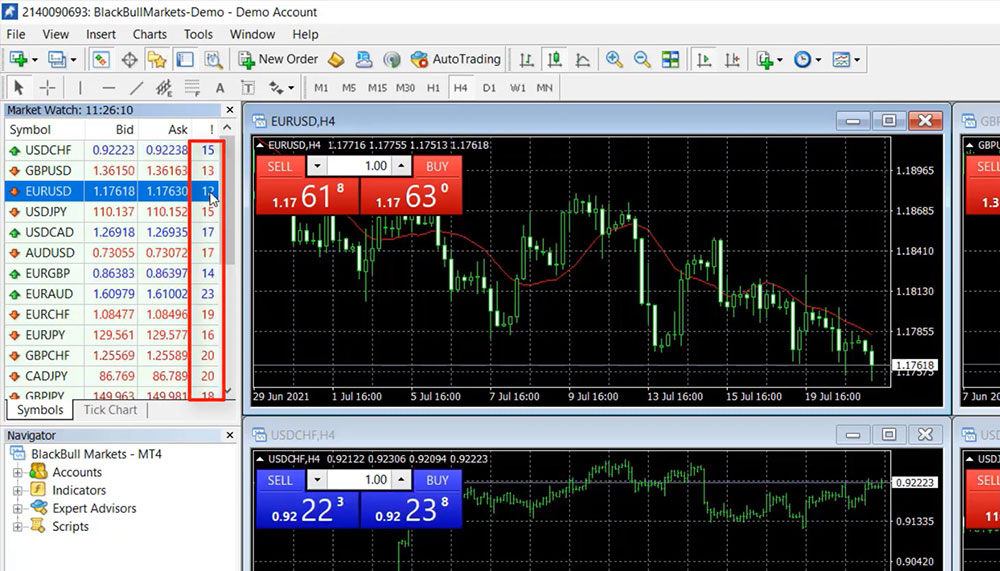Switch to M1 timeframe
1000x571 pixels.
pos(321,87)
